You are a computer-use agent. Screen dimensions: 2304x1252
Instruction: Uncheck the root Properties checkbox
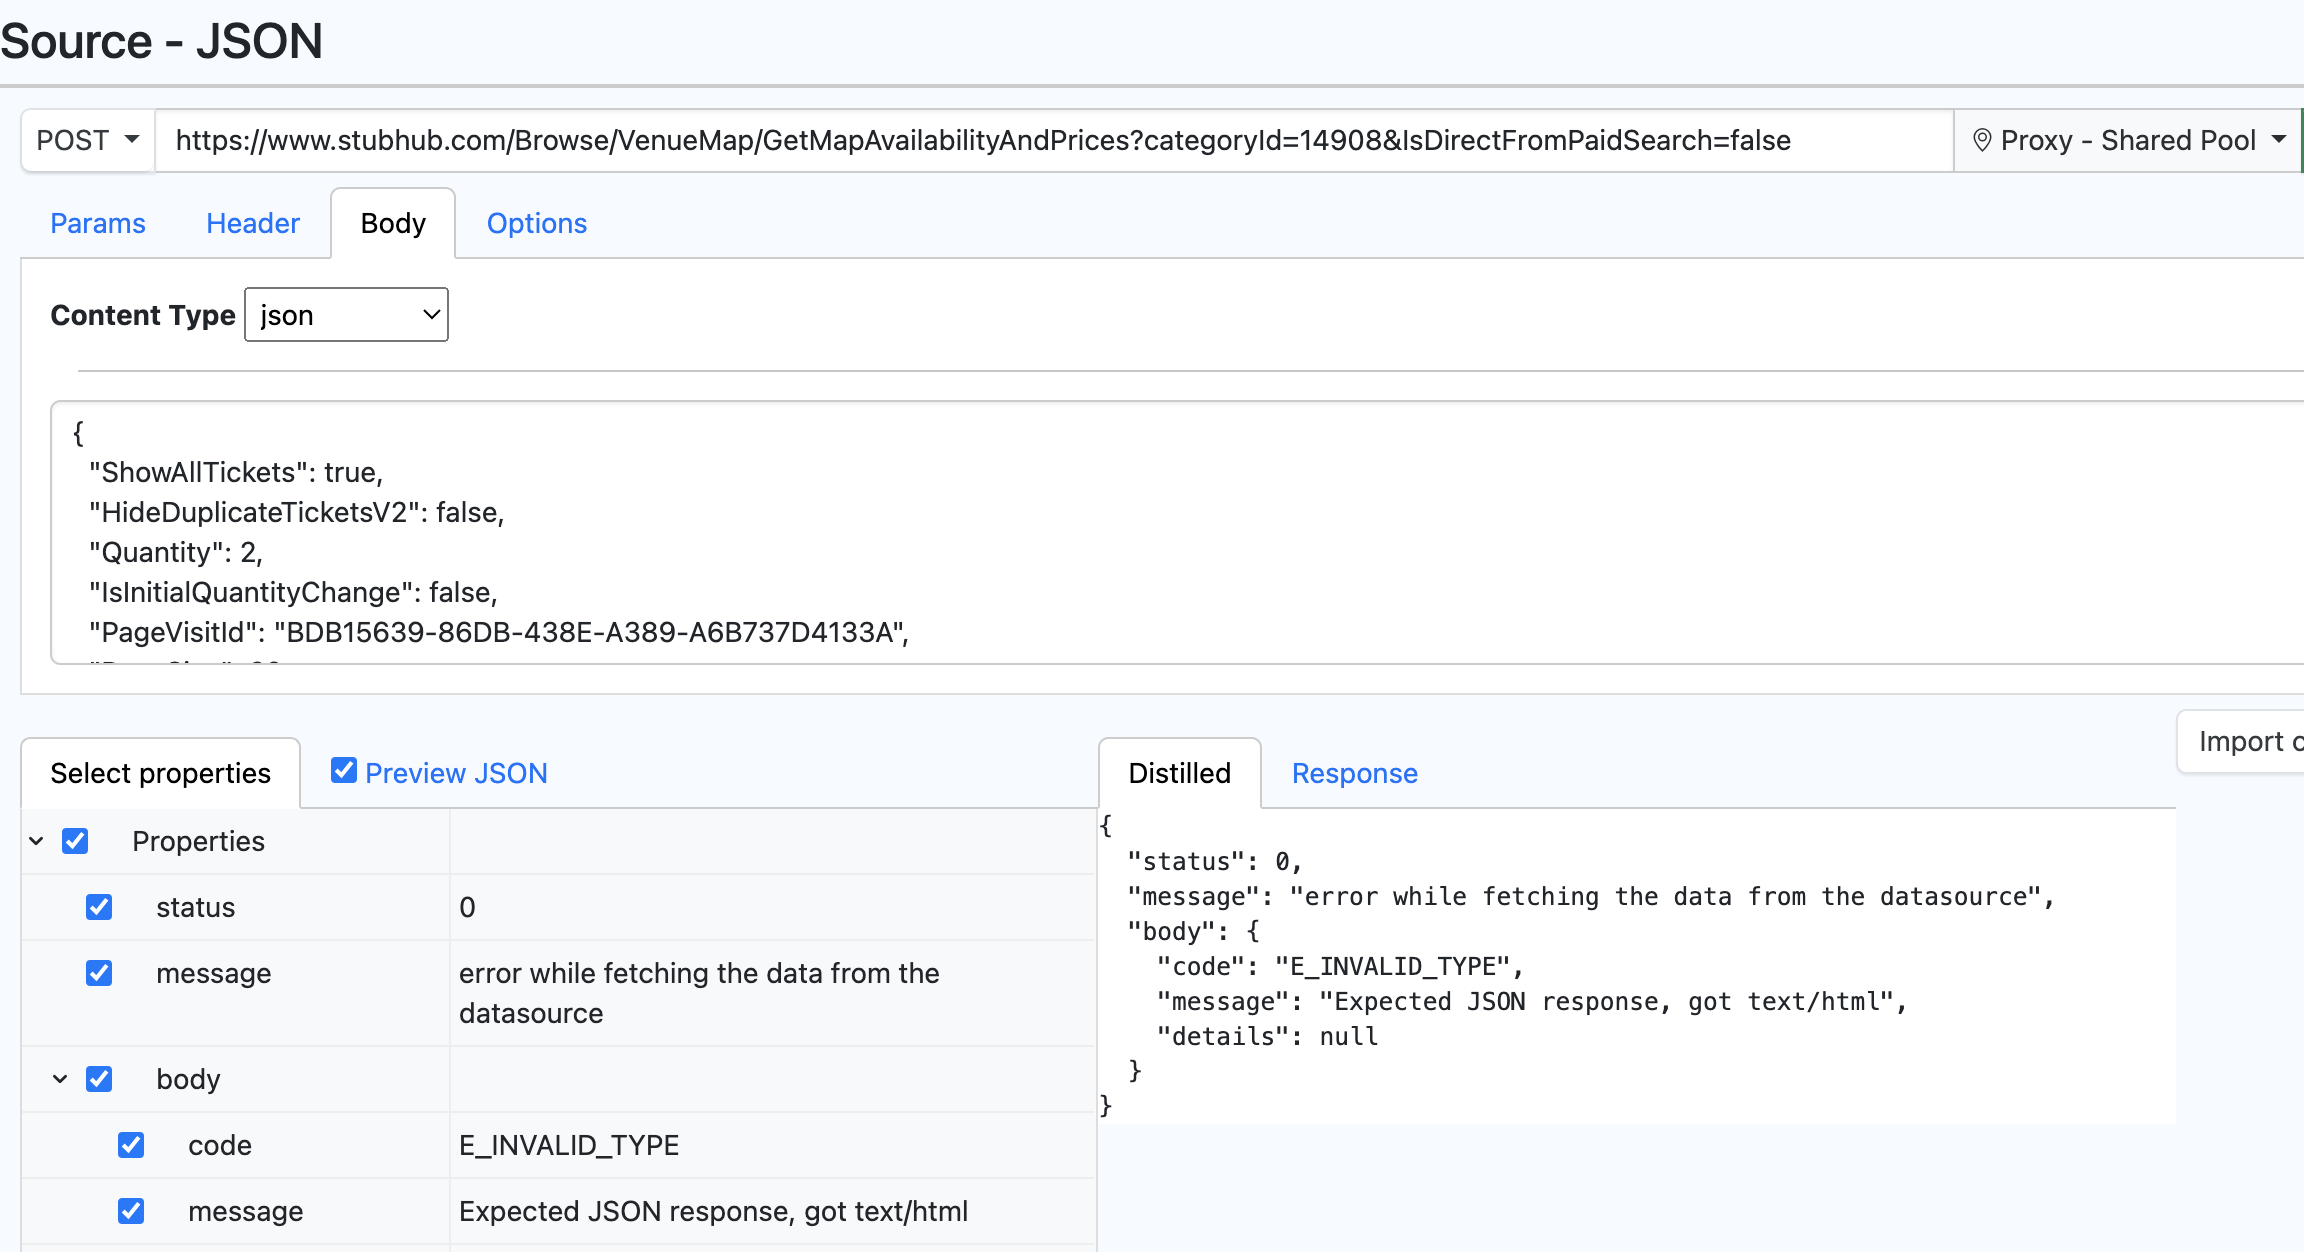pos(75,841)
